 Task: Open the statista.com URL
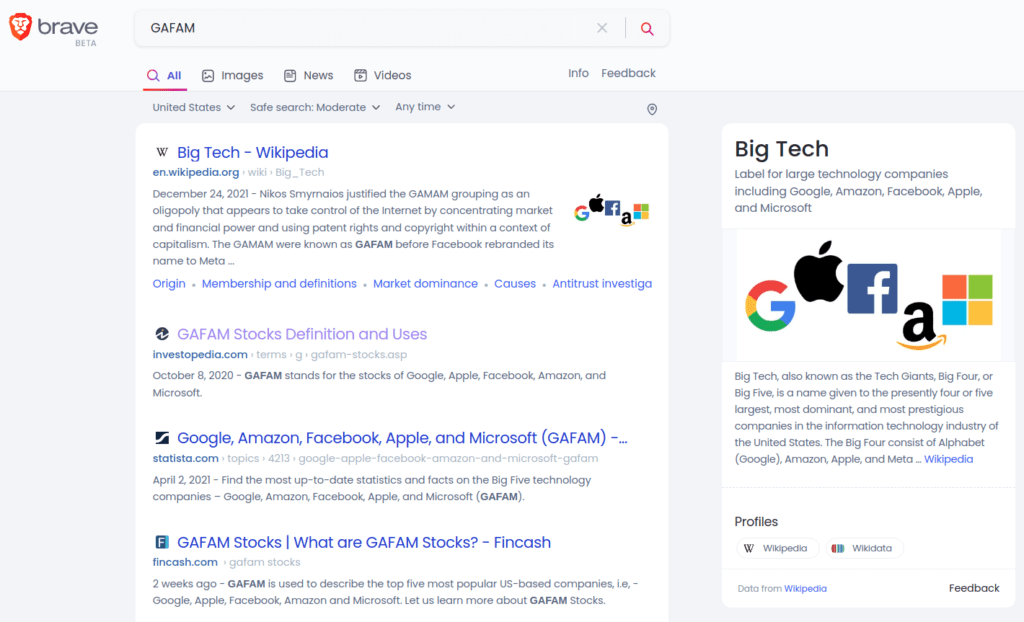click(185, 459)
